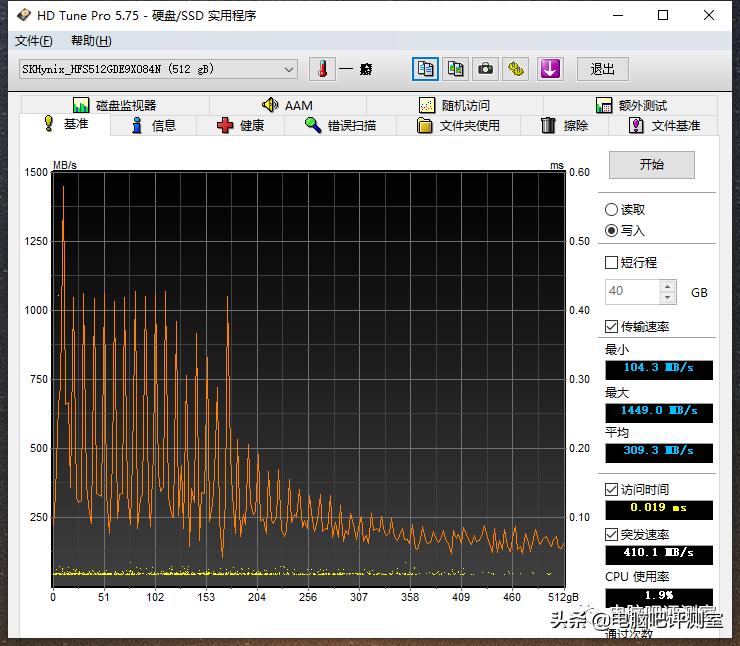Click the copy screenshot to clipboard icon
740x646 pixels.
click(455, 69)
